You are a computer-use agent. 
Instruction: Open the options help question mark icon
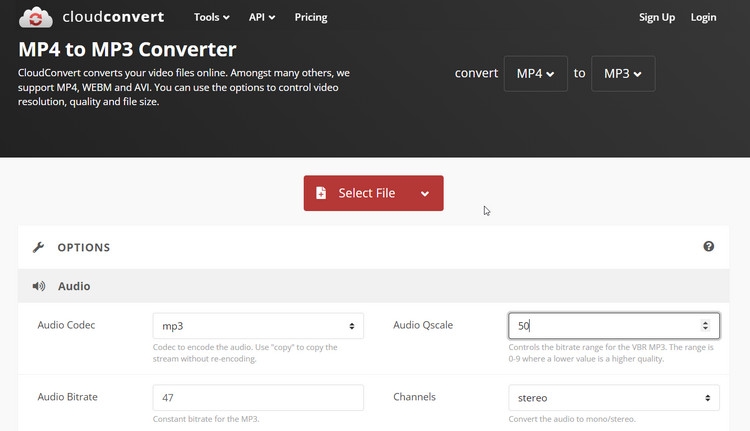click(x=708, y=246)
